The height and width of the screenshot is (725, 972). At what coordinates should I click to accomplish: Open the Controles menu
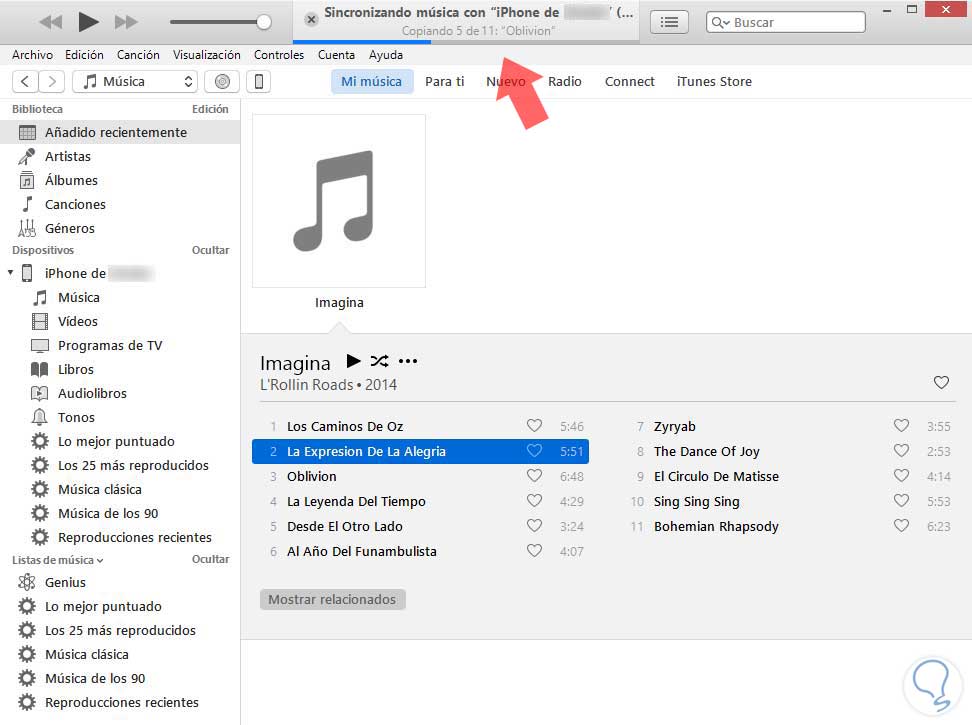(279, 55)
